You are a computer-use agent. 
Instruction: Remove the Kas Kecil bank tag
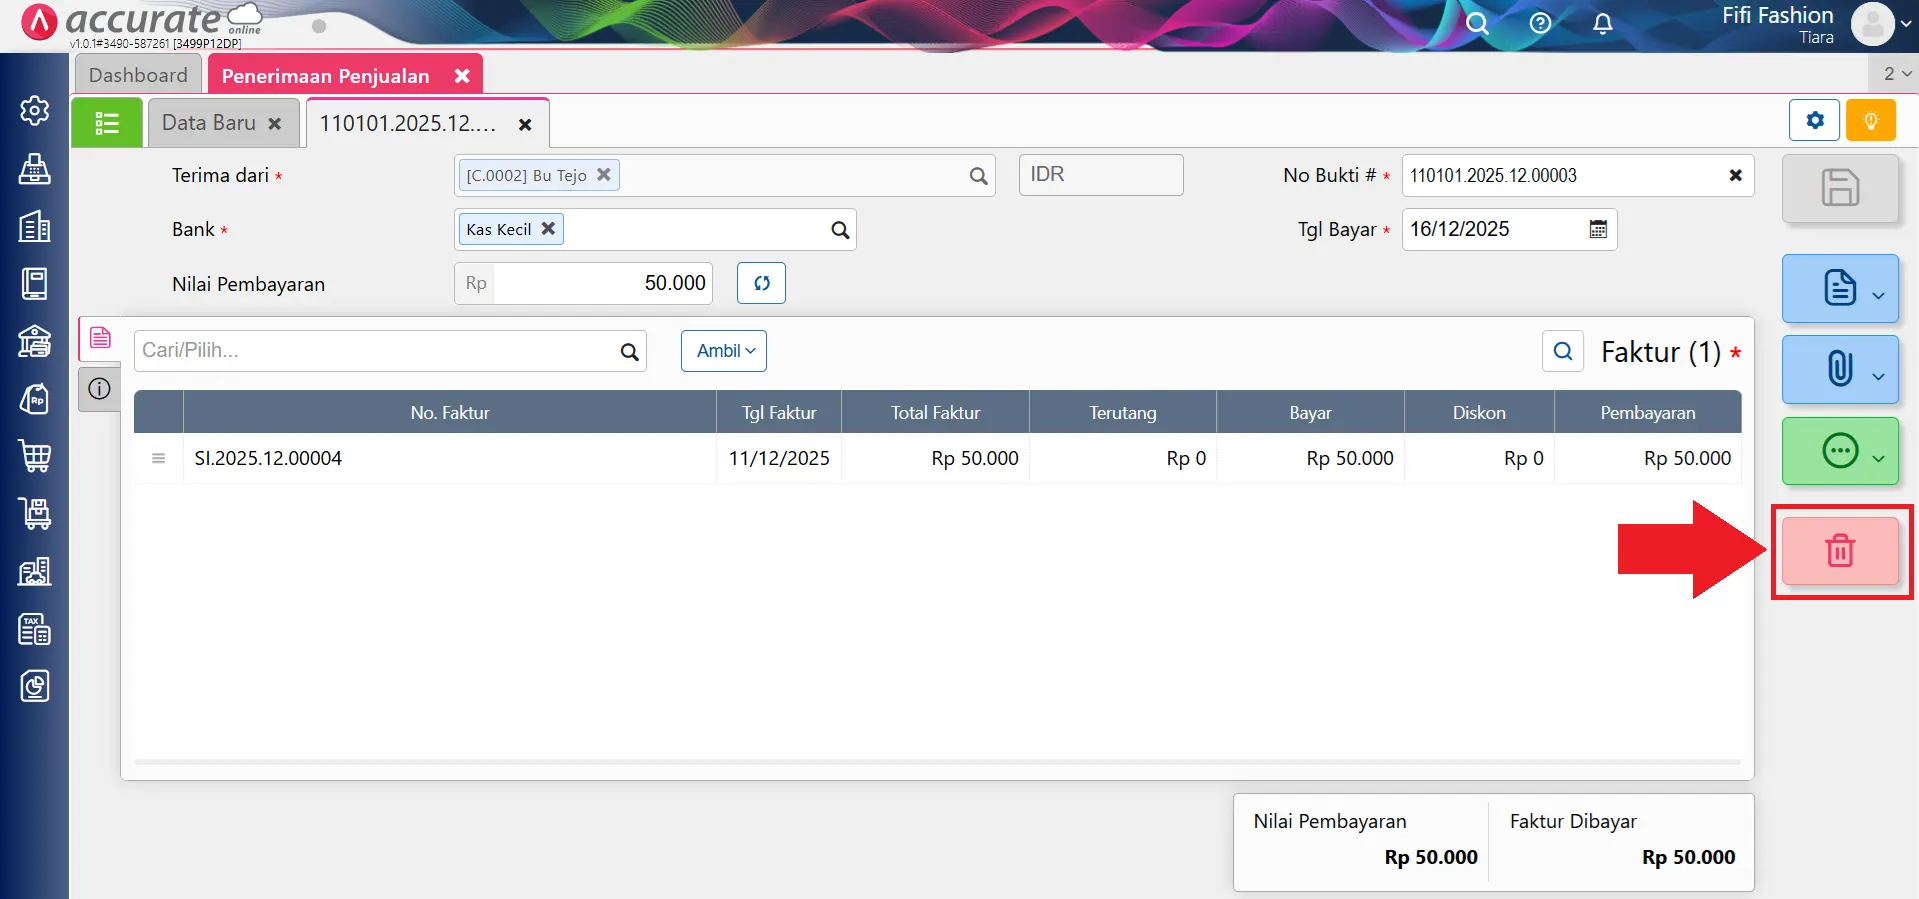point(548,228)
